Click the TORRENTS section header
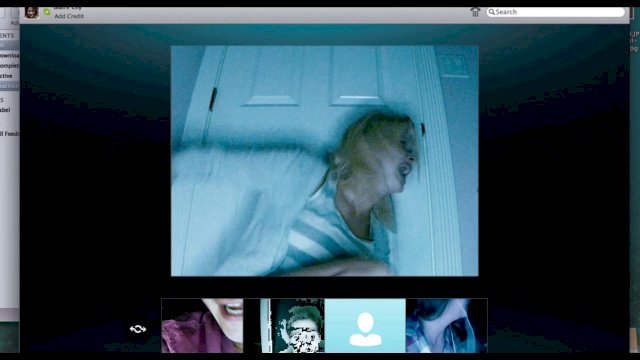640x360 pixels. click(7, 36)
